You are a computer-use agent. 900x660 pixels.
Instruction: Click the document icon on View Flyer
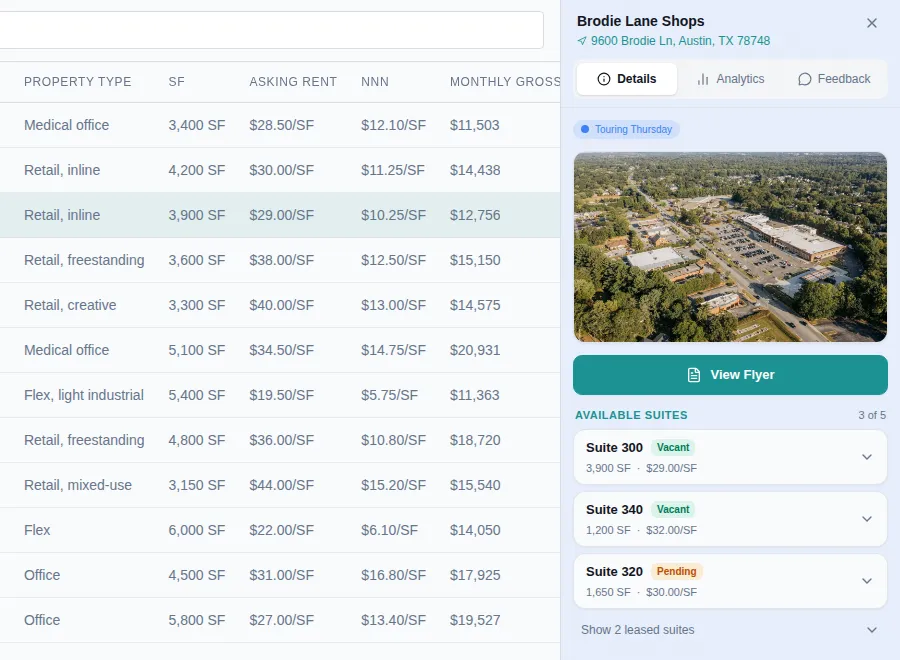point(694,375)
